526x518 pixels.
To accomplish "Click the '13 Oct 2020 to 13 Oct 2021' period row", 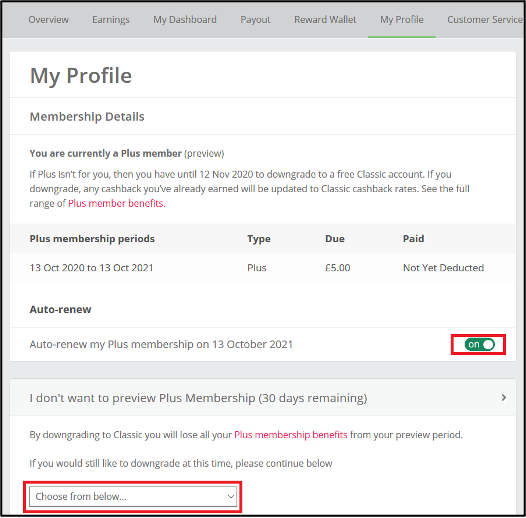I will coord(263,268).
